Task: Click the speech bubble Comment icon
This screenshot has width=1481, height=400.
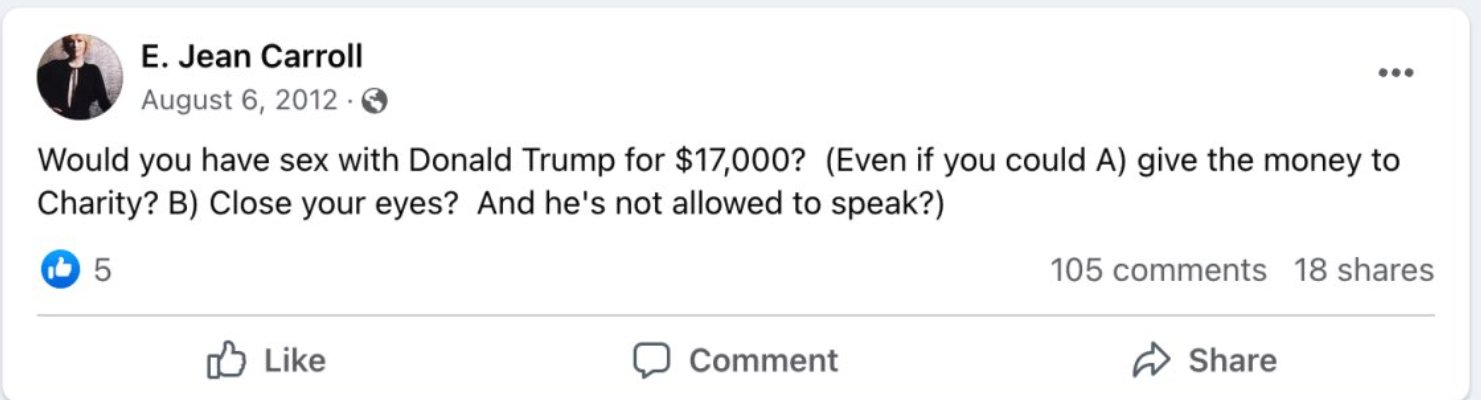Action: 651,360
